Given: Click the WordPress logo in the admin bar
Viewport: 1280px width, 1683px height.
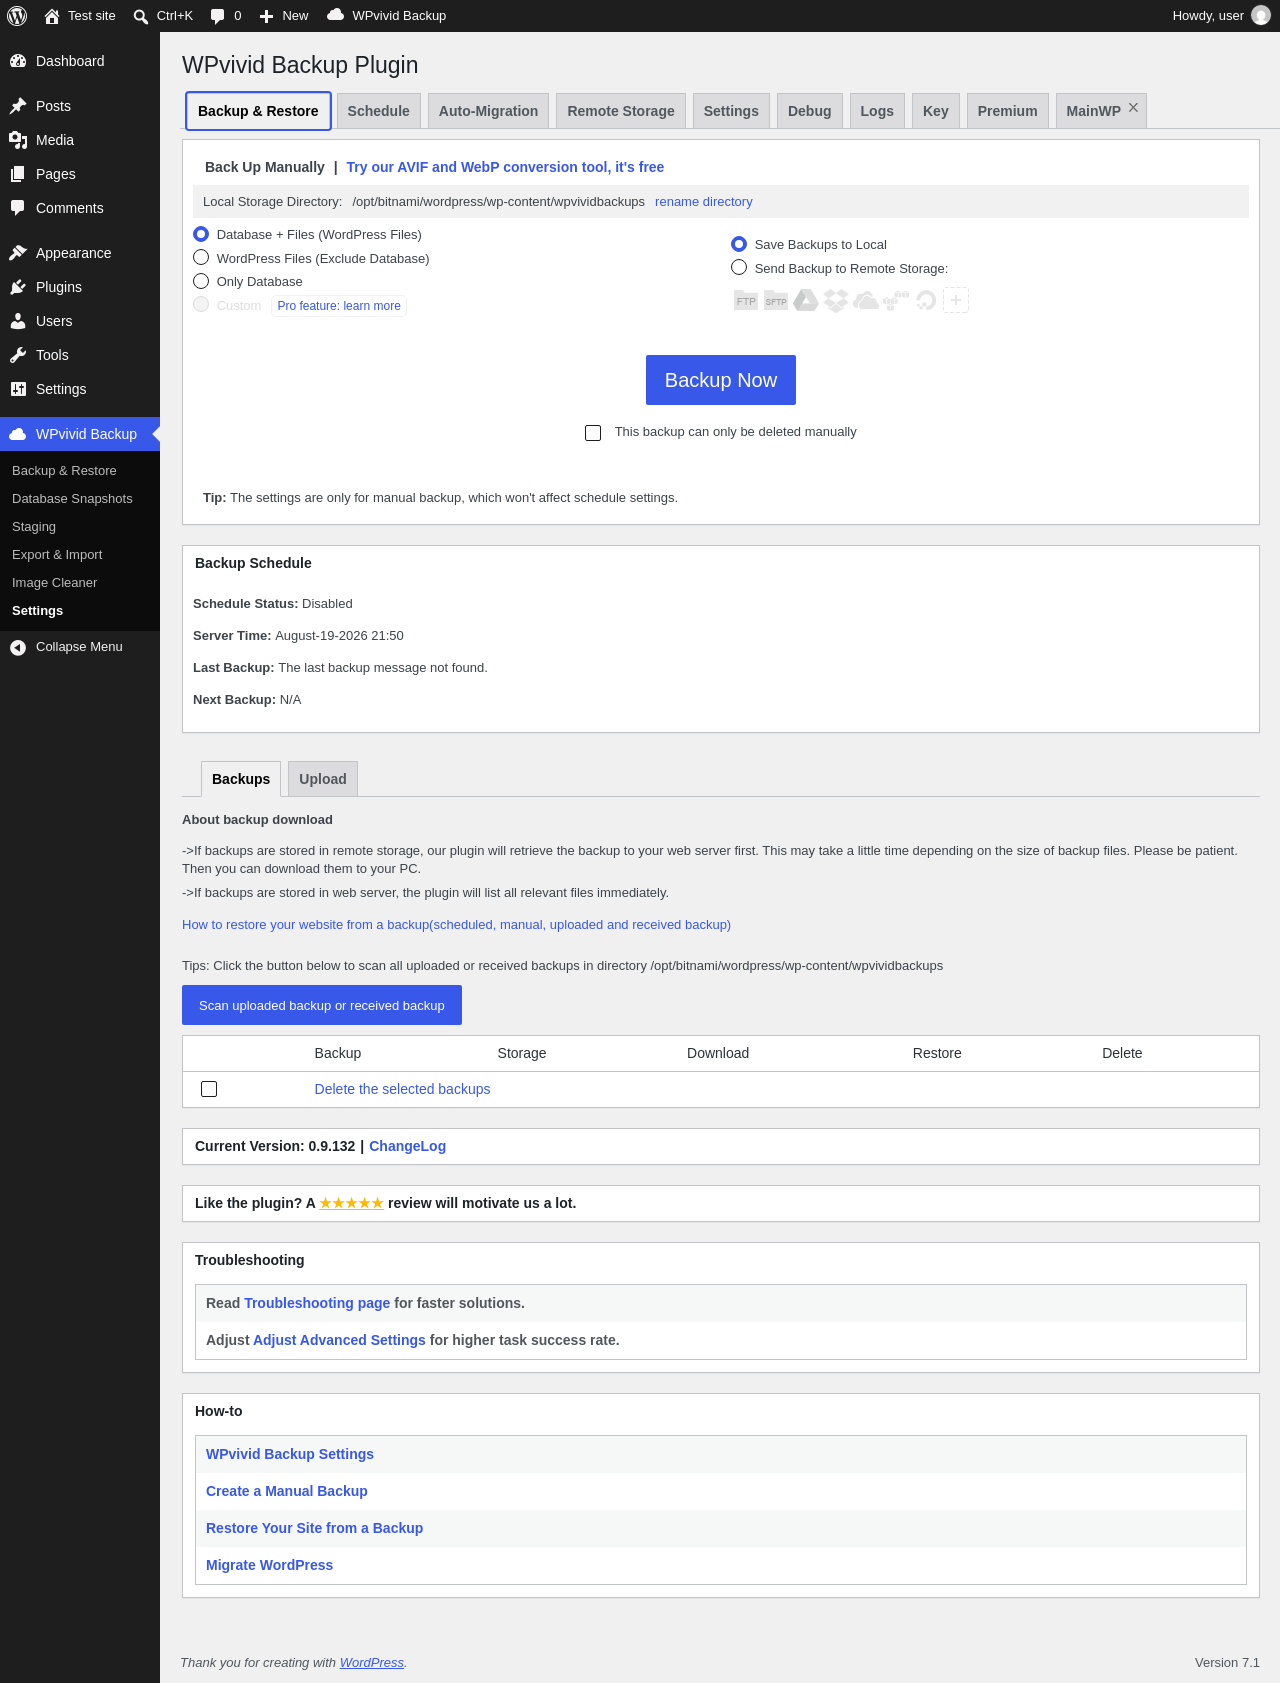Looking at the screenshot, I should 17,16.
